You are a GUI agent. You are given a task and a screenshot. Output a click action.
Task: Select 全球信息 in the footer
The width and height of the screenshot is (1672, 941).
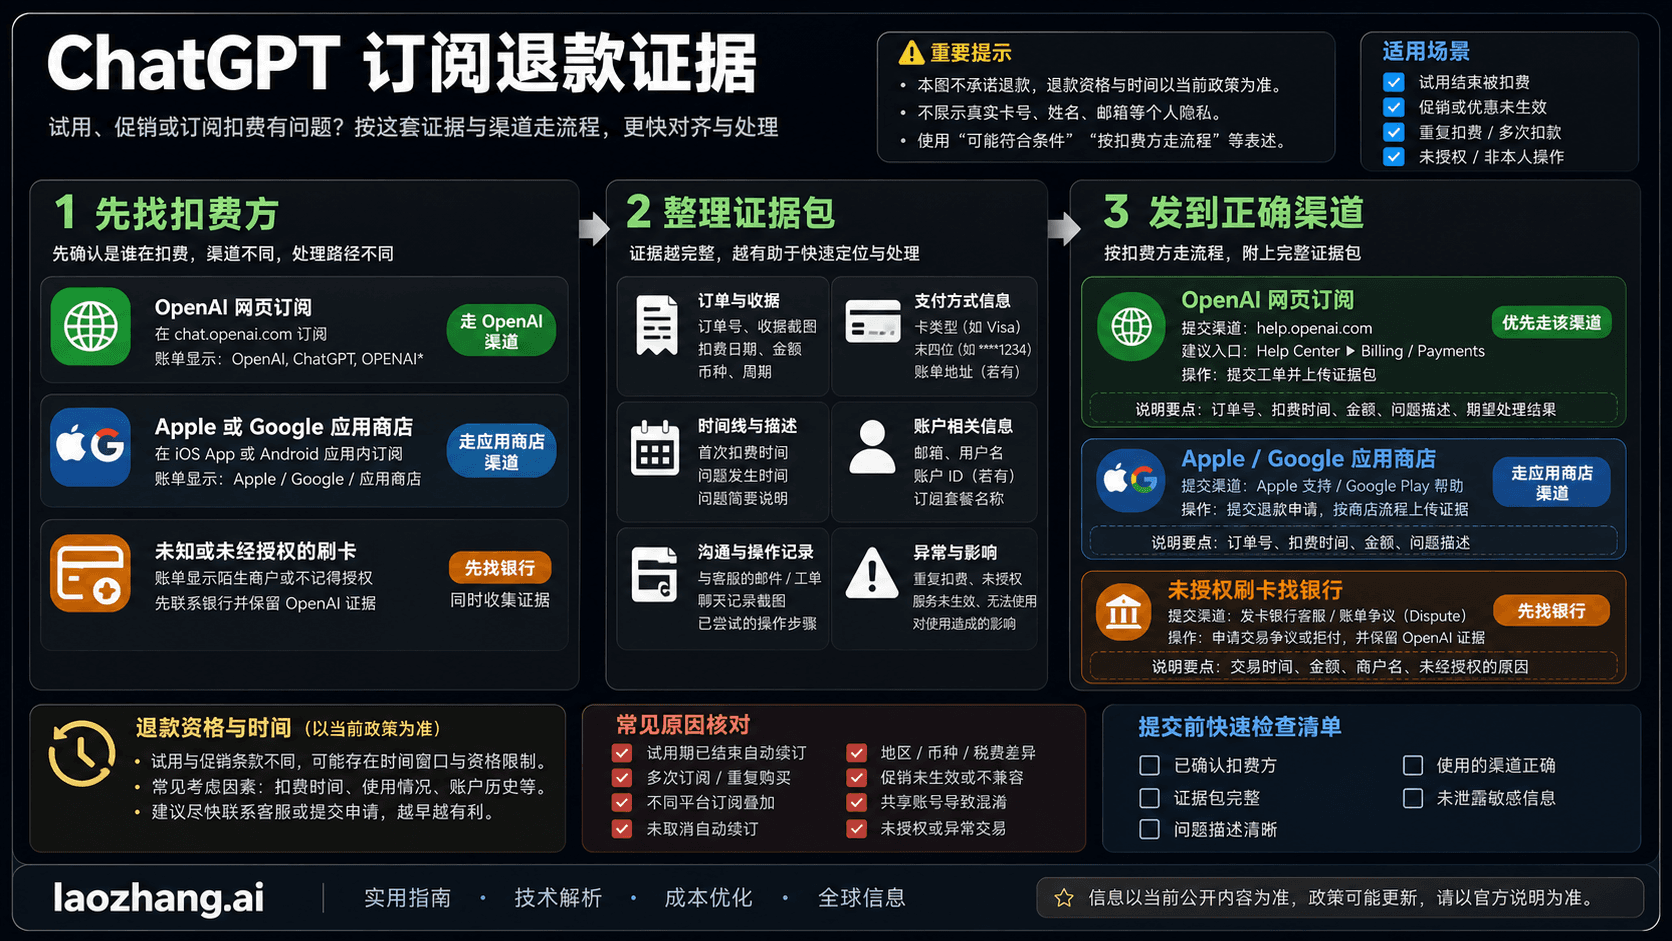(861, 898)
